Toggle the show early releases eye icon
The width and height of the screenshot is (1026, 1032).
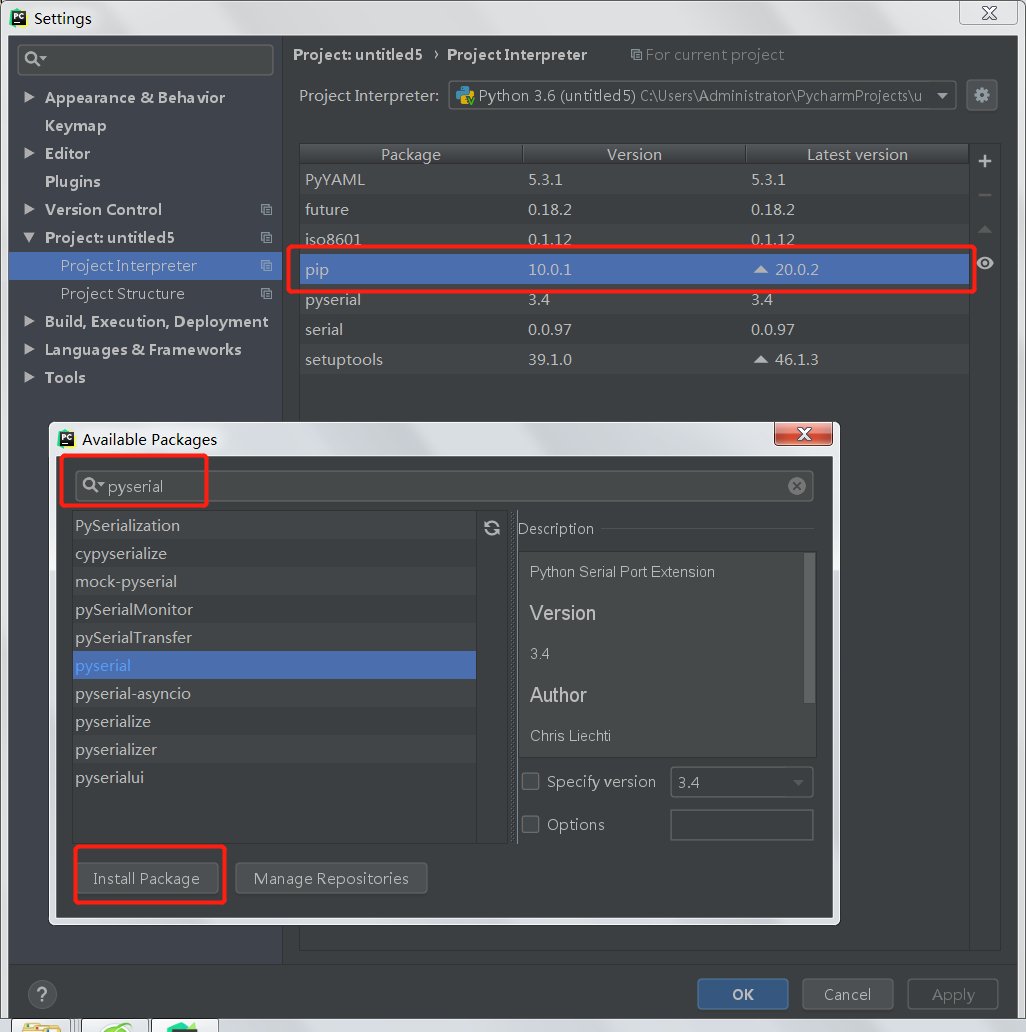pos(985,263)
